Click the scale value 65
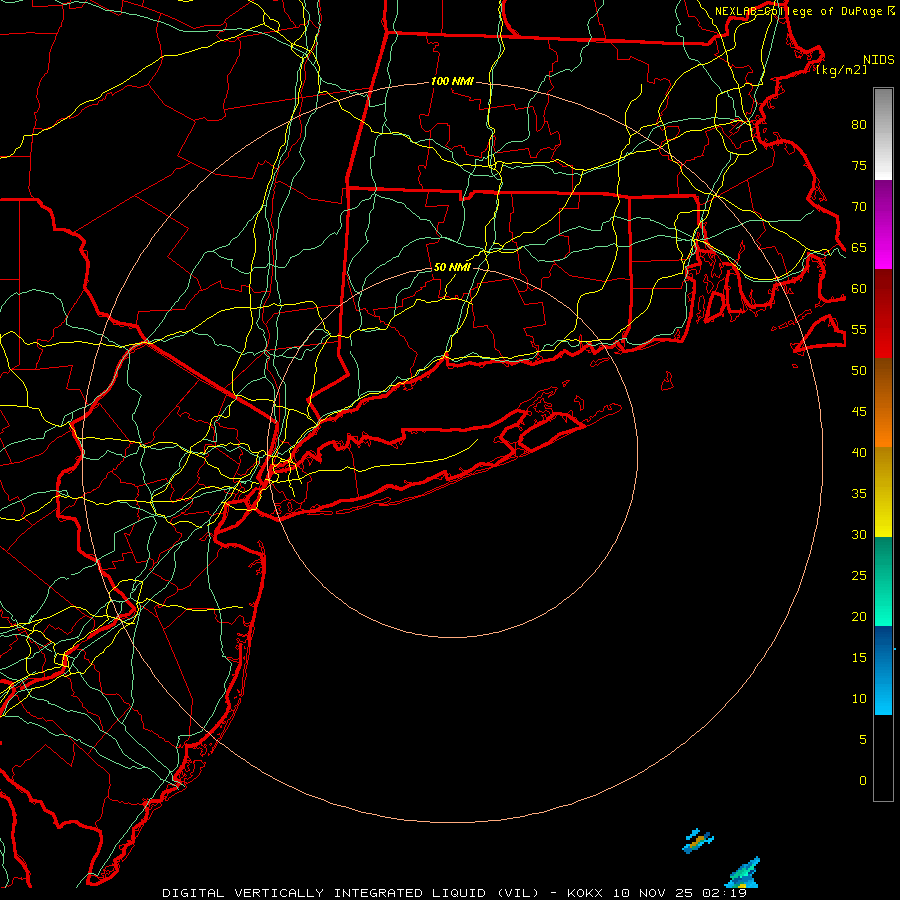The height and width of the screenshot is (900, 900). pyautogui.click(x=859, y=248)
